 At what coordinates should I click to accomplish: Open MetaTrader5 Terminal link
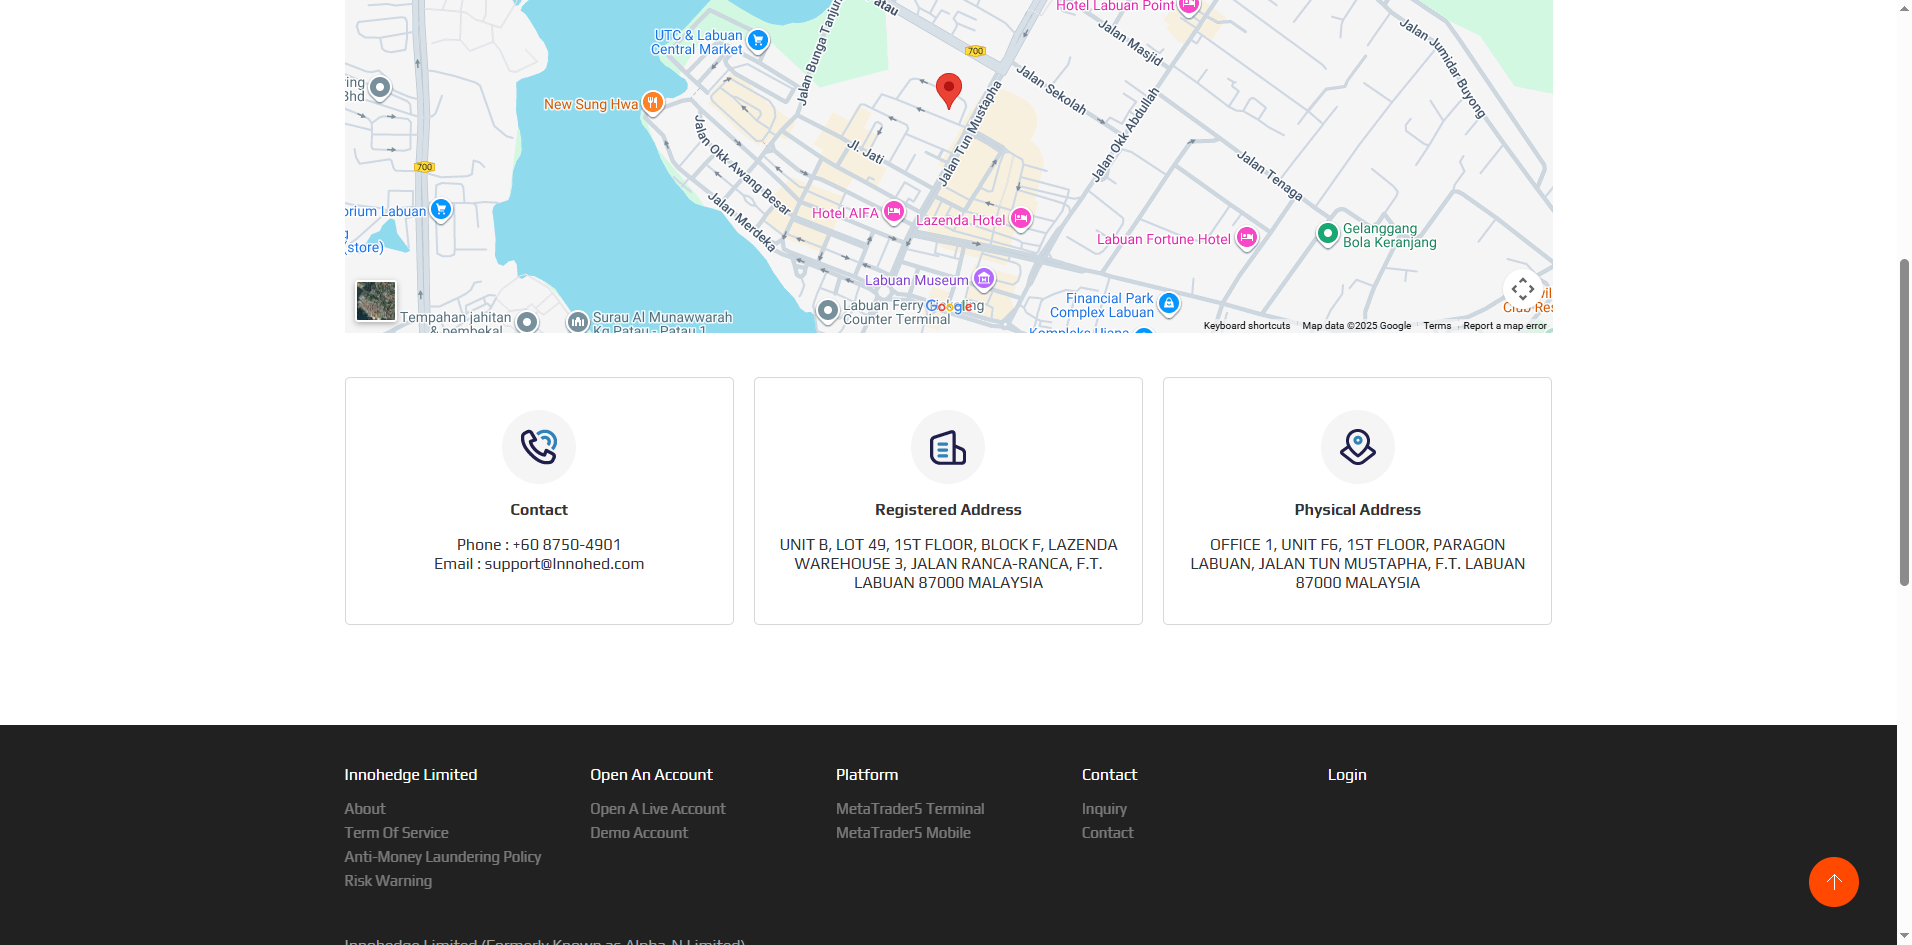pyautogui.click(x=909, y=809)
